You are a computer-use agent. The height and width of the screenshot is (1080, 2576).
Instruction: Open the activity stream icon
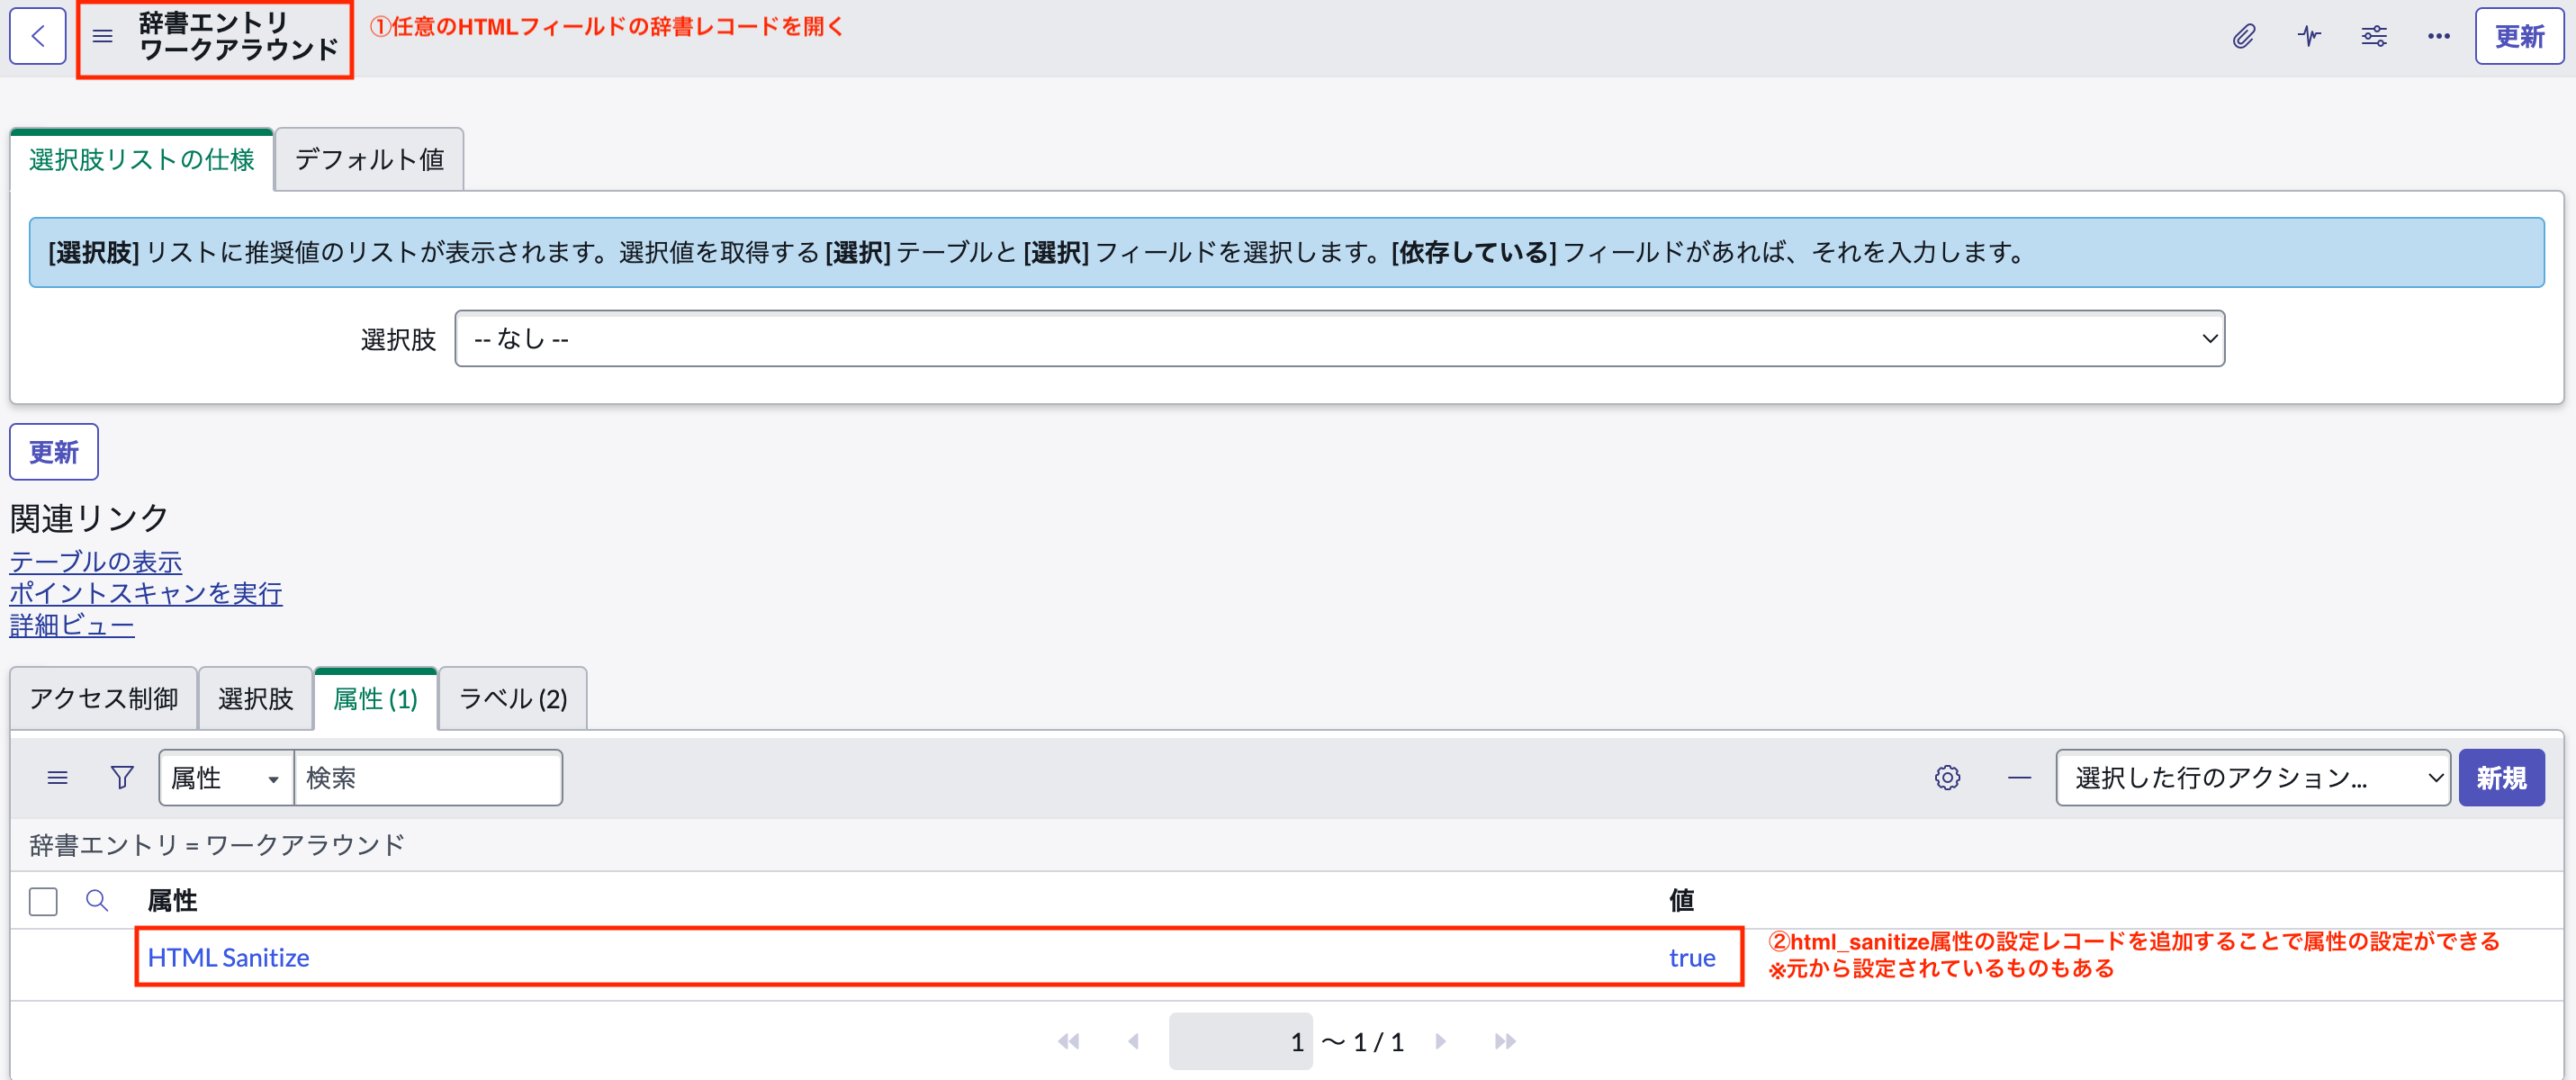pos(2308,36)
